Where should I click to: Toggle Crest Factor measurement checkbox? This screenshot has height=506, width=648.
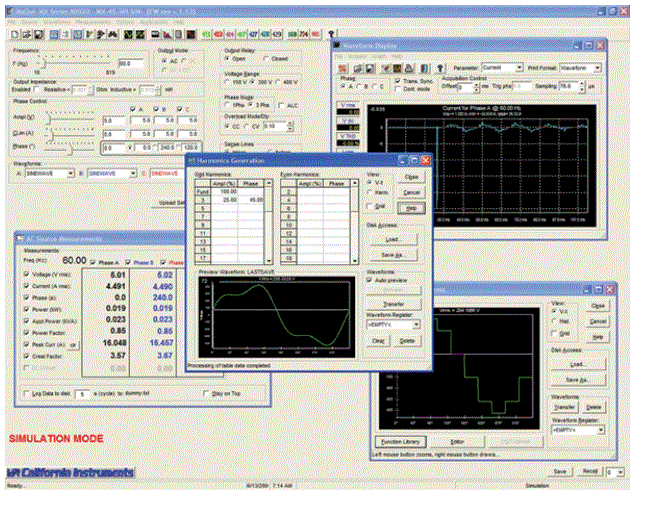(26, 356)
